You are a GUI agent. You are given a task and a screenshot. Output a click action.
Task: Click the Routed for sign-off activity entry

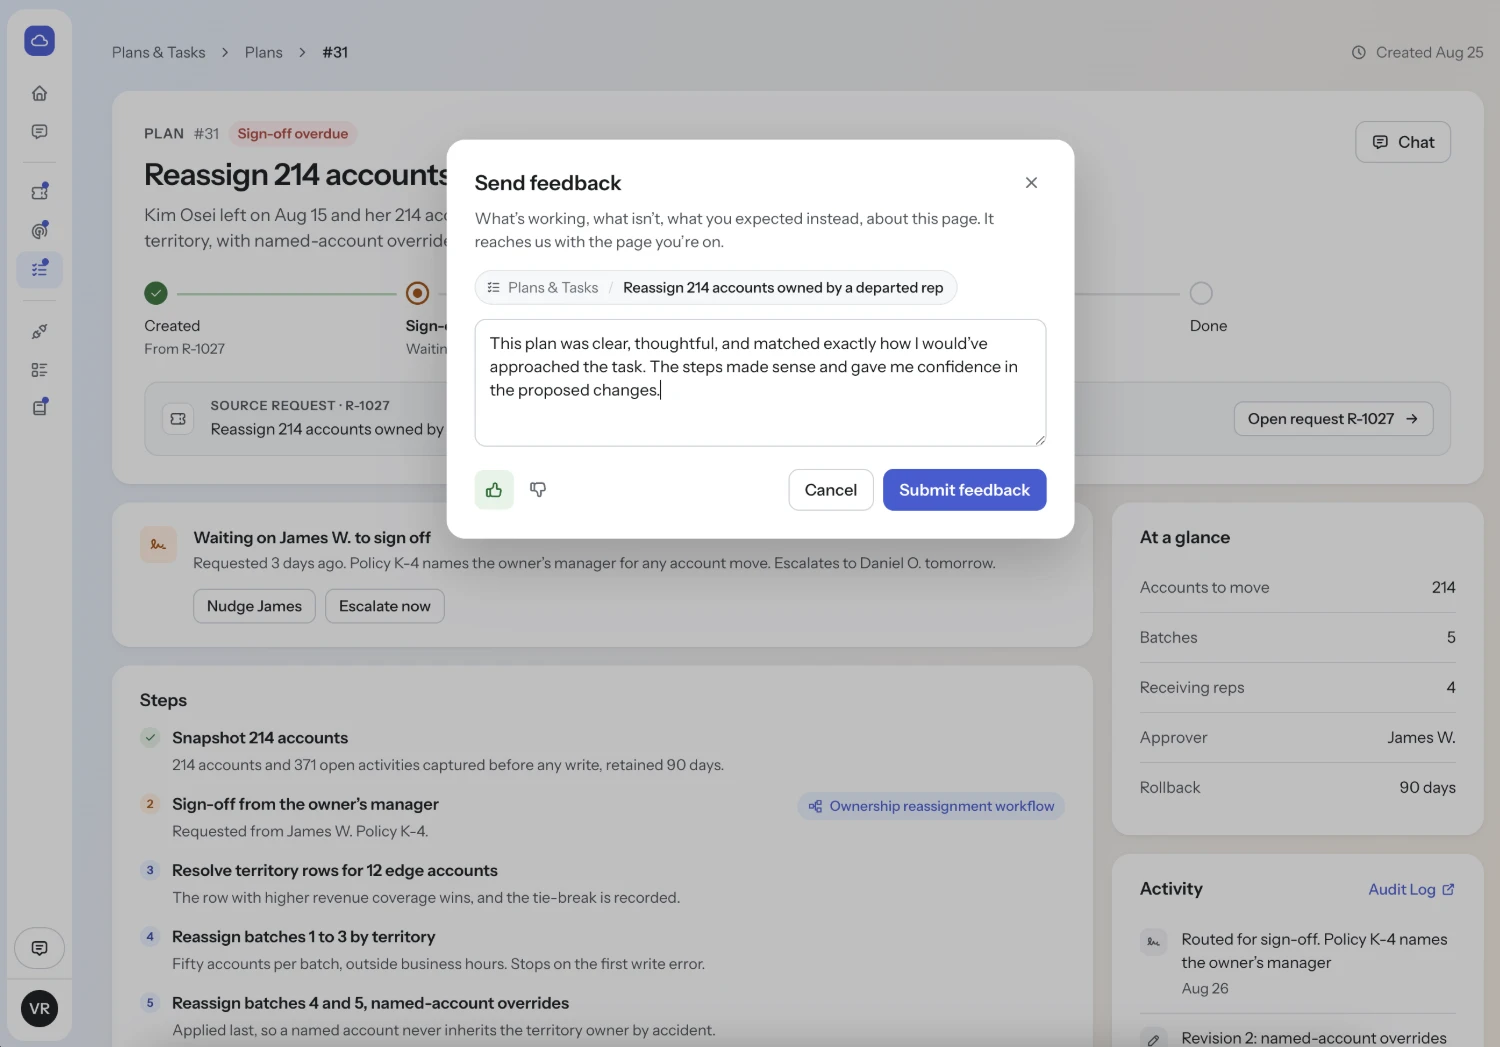1298,964
